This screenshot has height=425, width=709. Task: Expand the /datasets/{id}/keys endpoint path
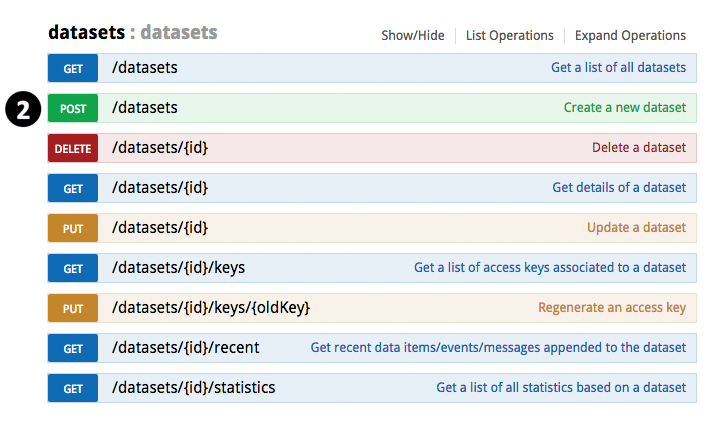[x=178, y=268]
